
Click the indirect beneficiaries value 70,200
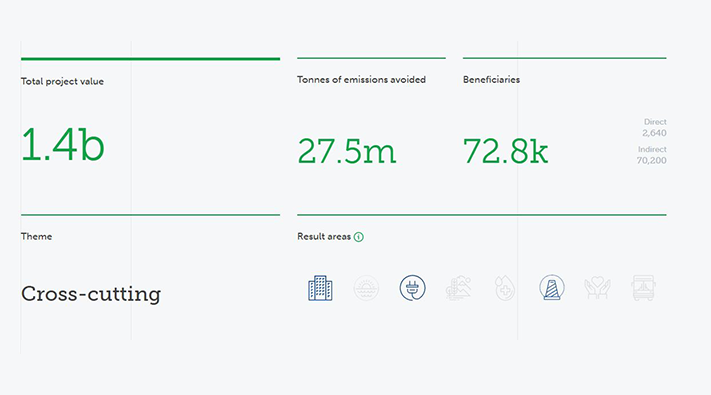click(x=652, y=160)
